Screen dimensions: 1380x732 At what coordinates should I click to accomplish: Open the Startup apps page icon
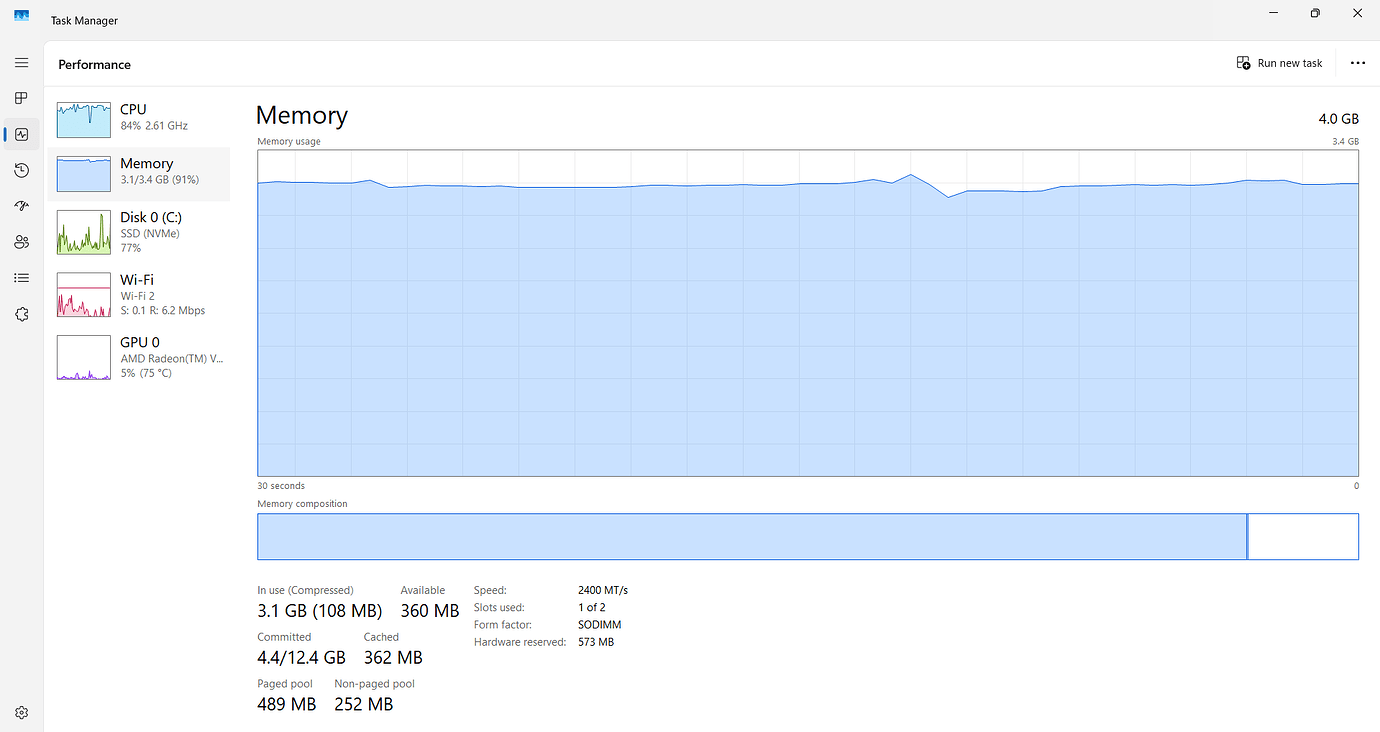22,206
